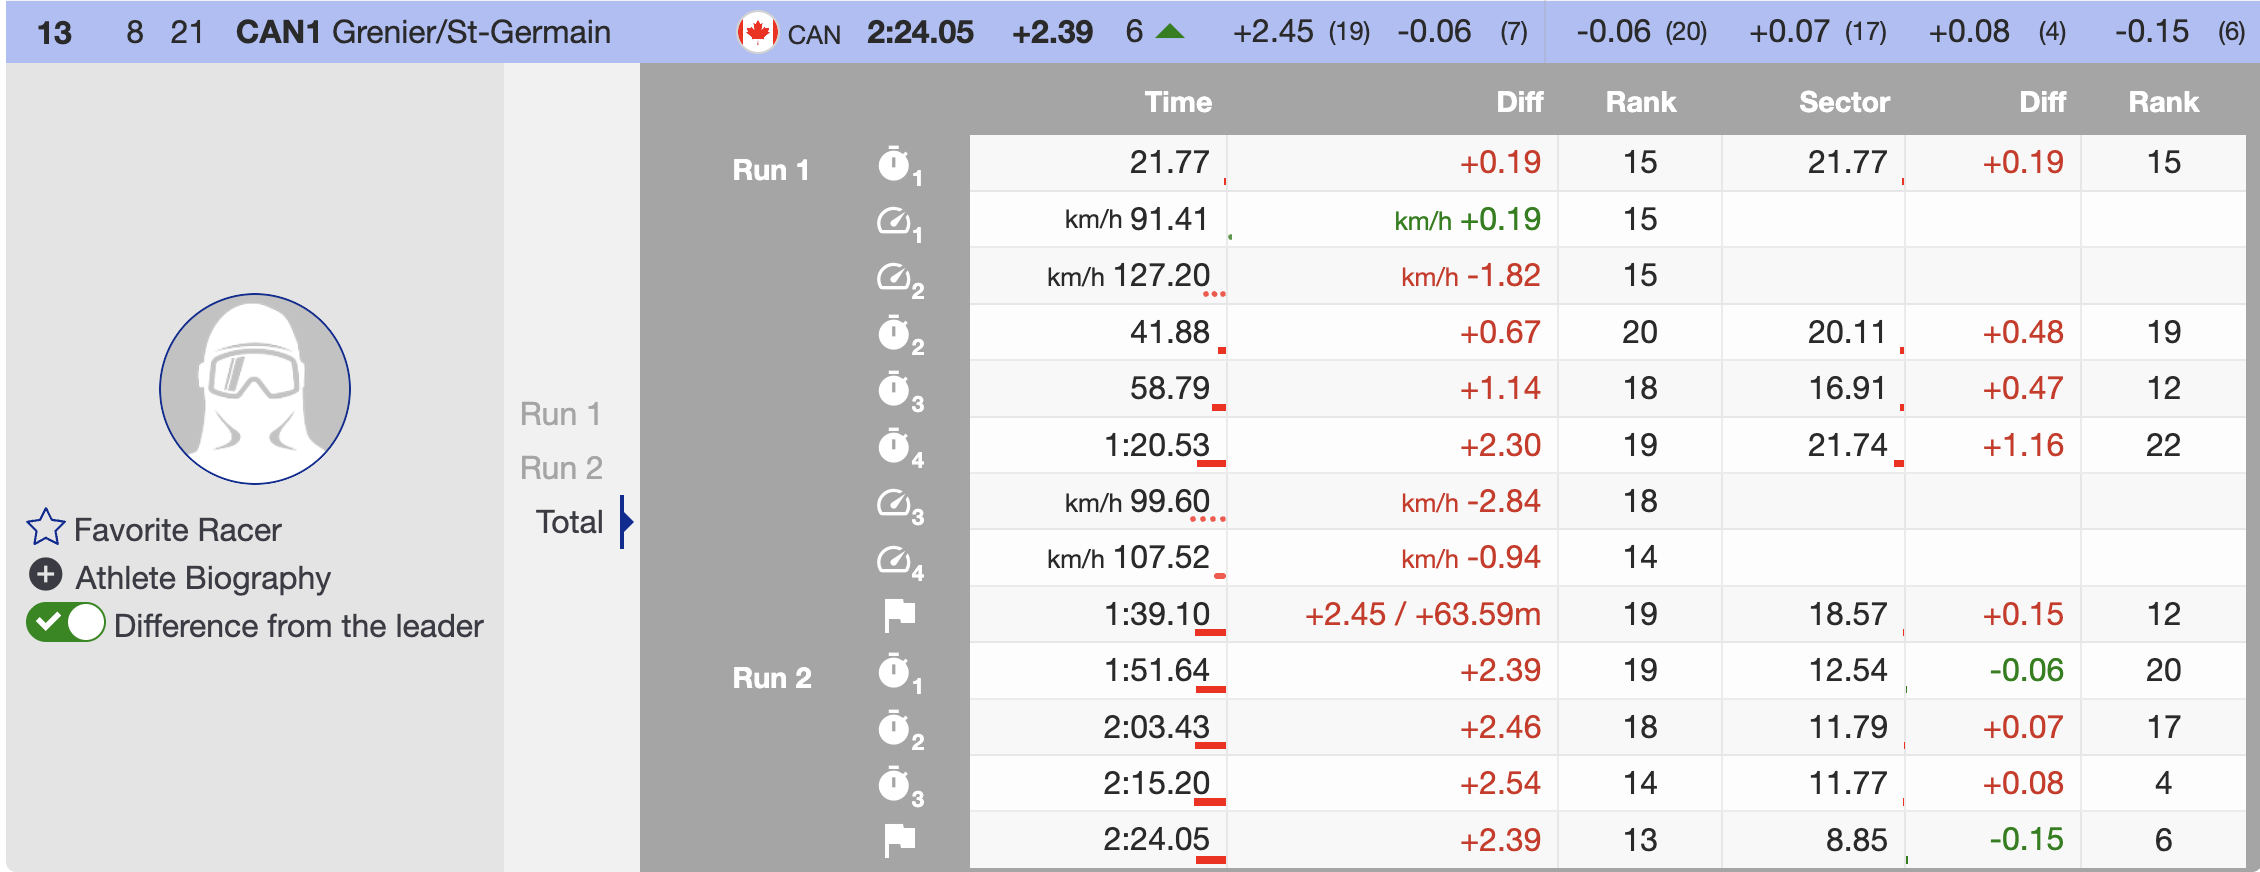This screenshot has width=2260, height=872.
Task: Expand Athlete Biography with plus icon
Action: 45,575
